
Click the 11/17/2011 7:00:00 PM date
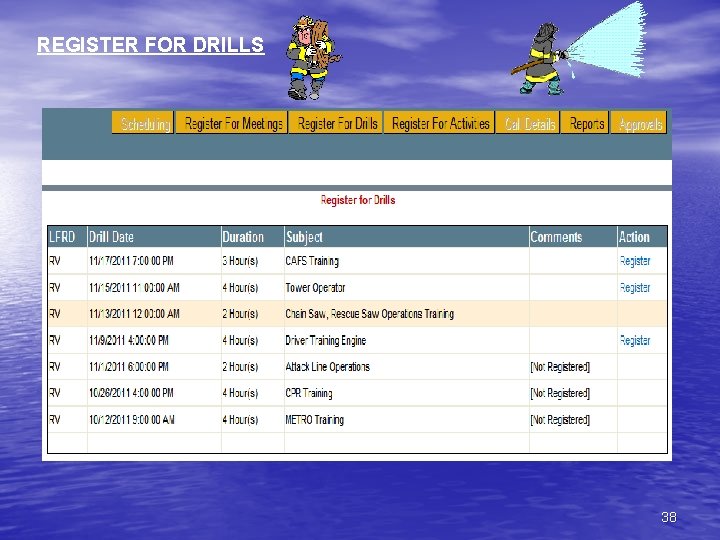click(131, 261)
